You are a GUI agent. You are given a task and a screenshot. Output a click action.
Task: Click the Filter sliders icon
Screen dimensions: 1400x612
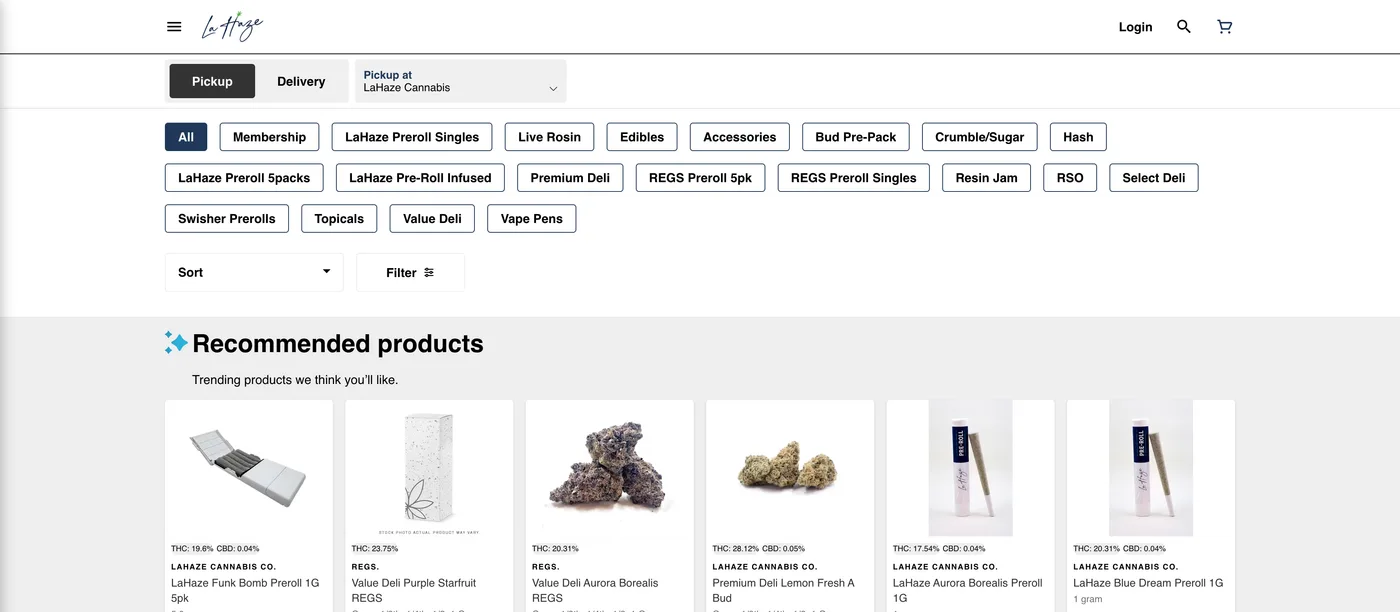pyautogui.click(x=429, y=272)
